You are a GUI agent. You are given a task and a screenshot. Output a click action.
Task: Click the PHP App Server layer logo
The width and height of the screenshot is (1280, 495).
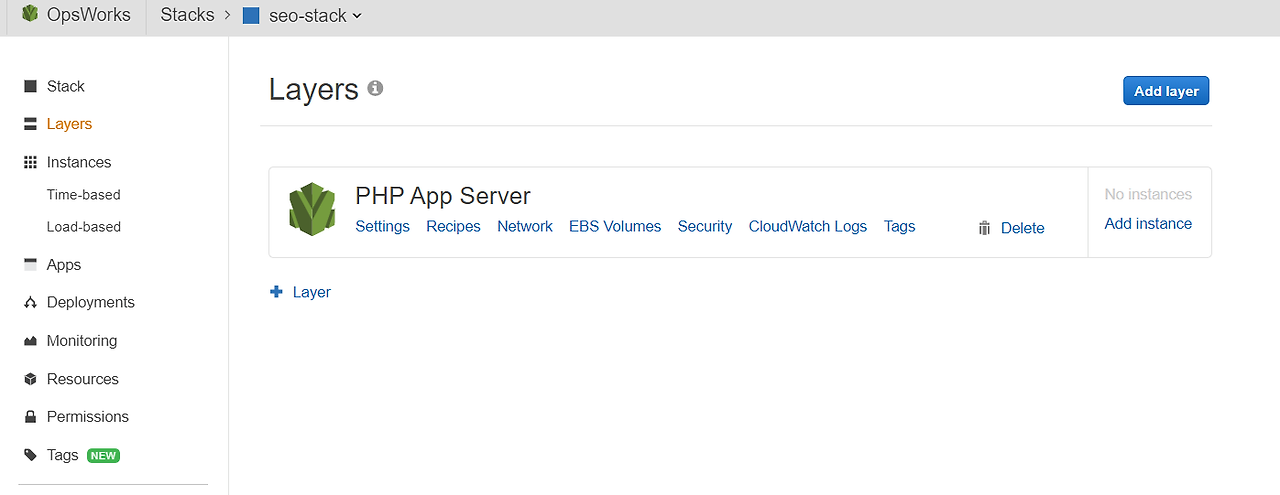point(312,208)
